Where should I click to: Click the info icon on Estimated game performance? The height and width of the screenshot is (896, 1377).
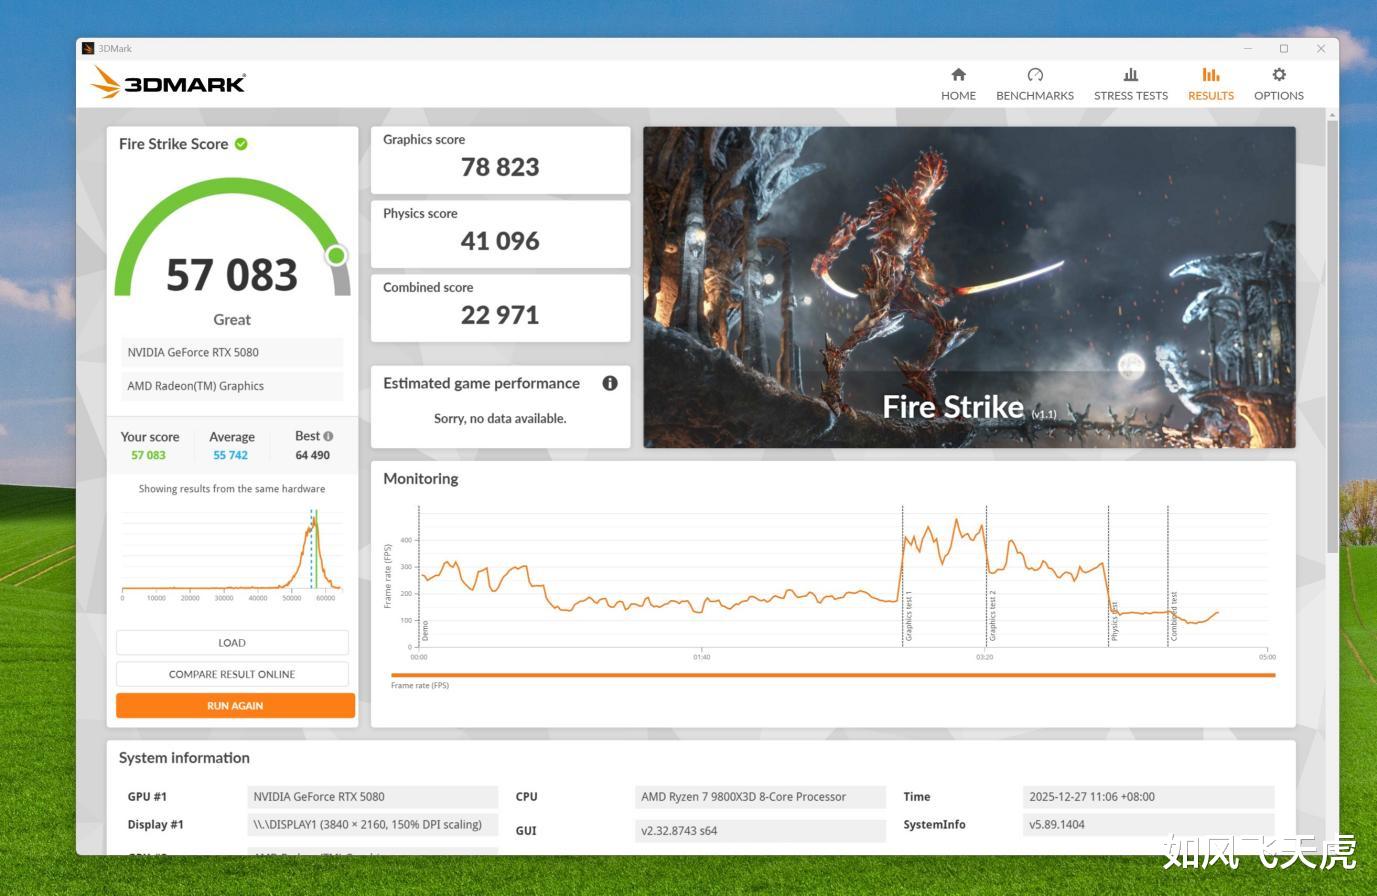click(610, 383)
